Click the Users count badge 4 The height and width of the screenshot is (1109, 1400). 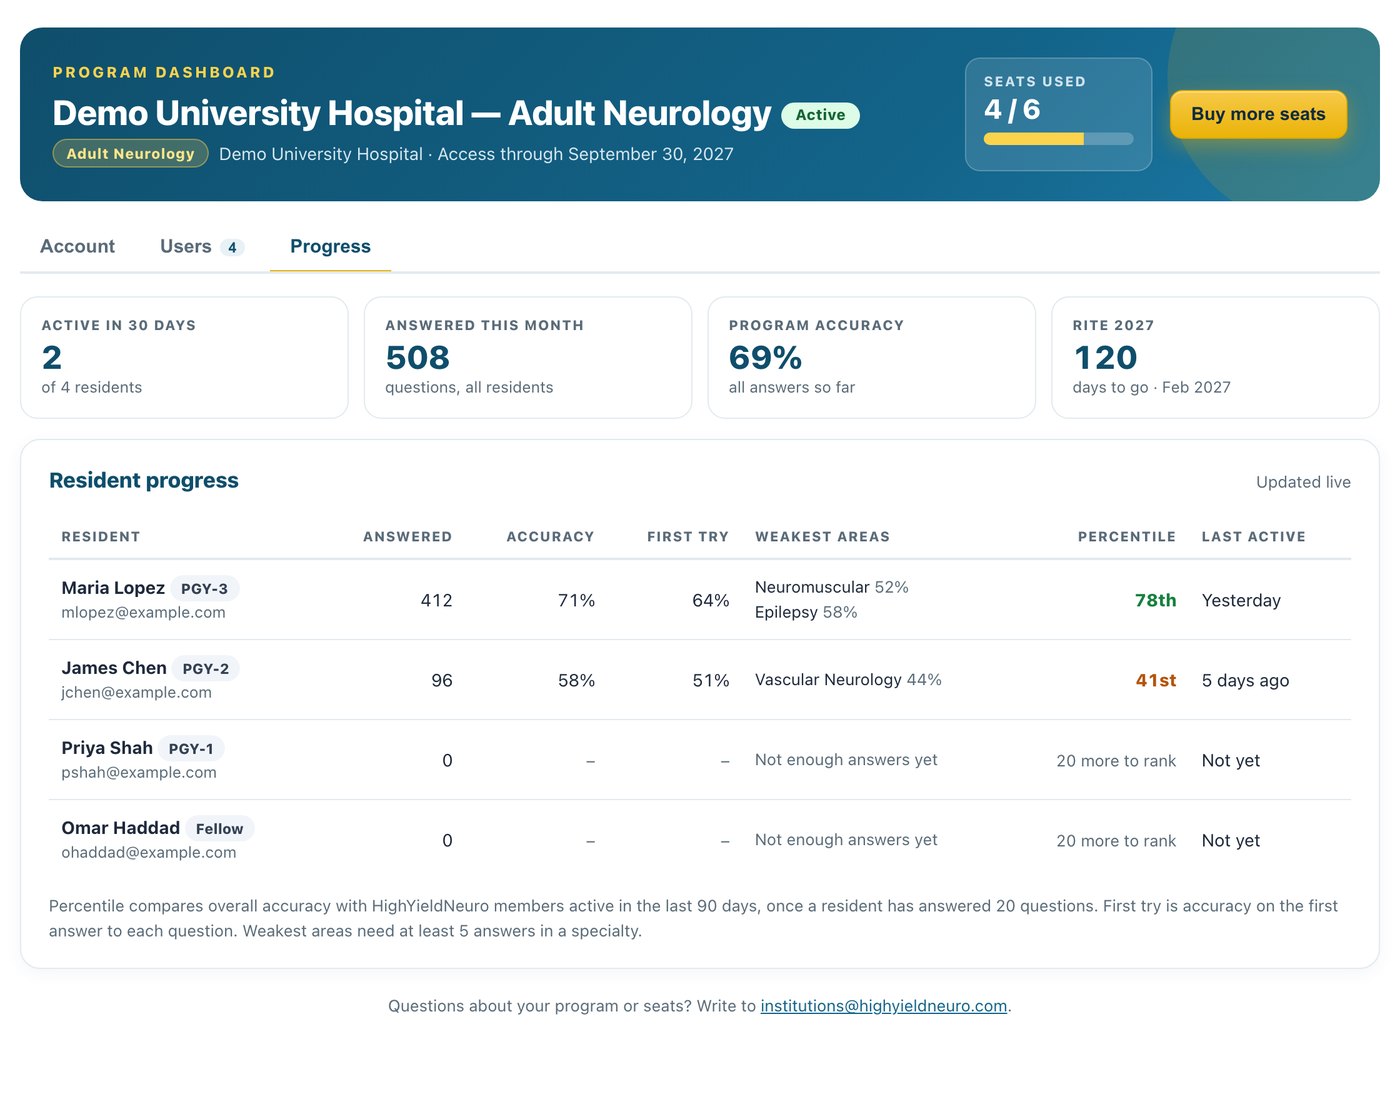tap(232, 247)
